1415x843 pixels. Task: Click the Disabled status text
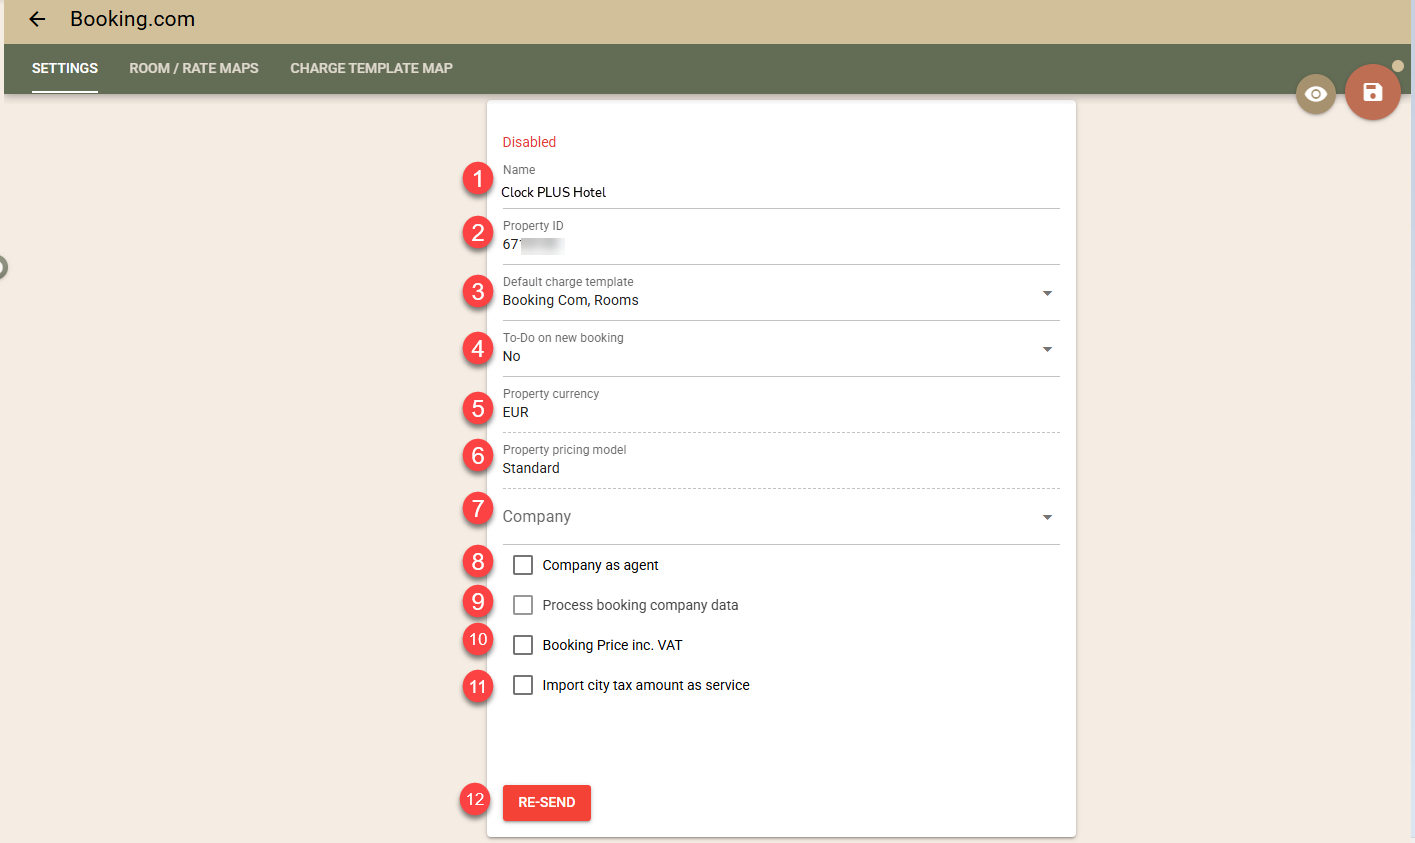click(529, 142)
